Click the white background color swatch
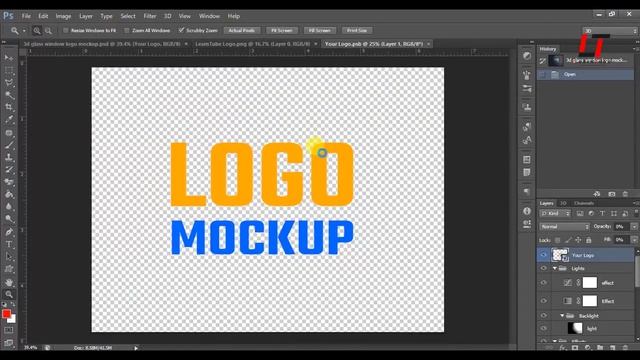This screenshot has height=360, width=640. tap(13, 319)
